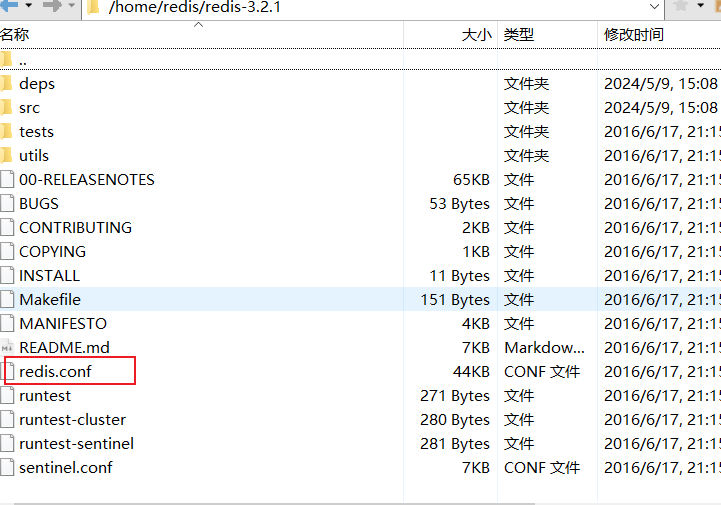
Task: Expand the address path dropdown
Action: coord(654,7)
